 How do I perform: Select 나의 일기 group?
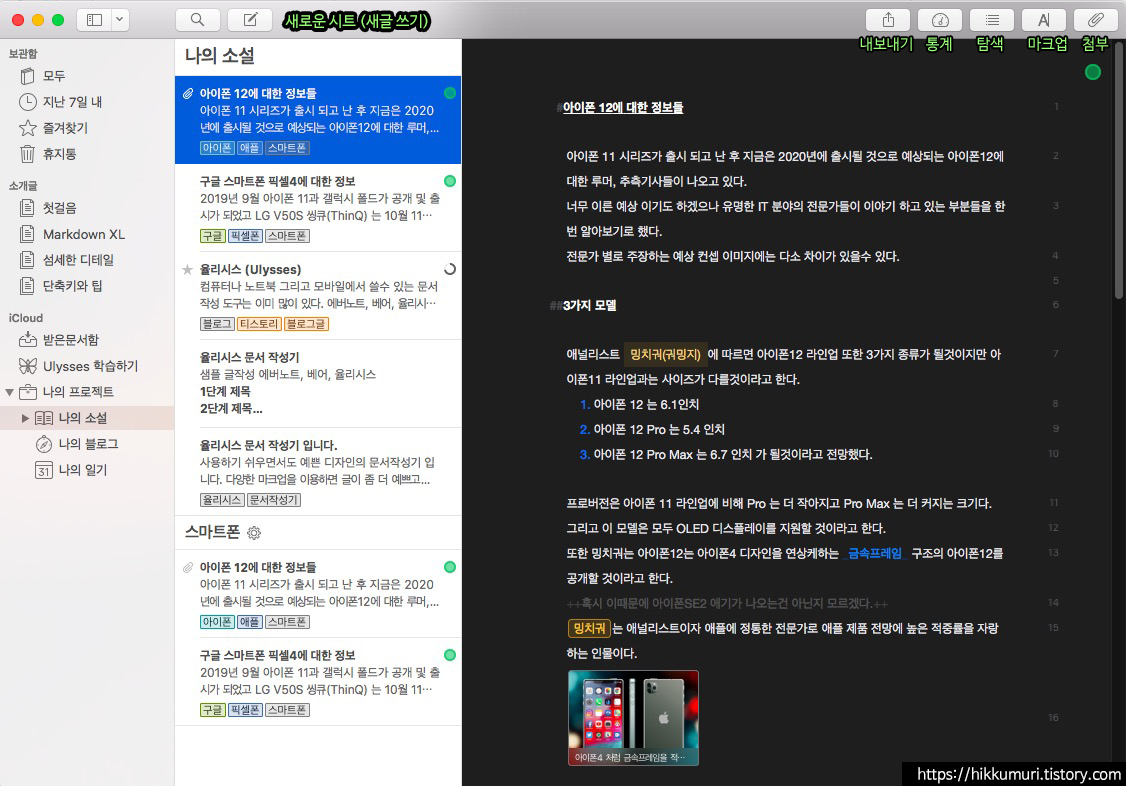86,469
